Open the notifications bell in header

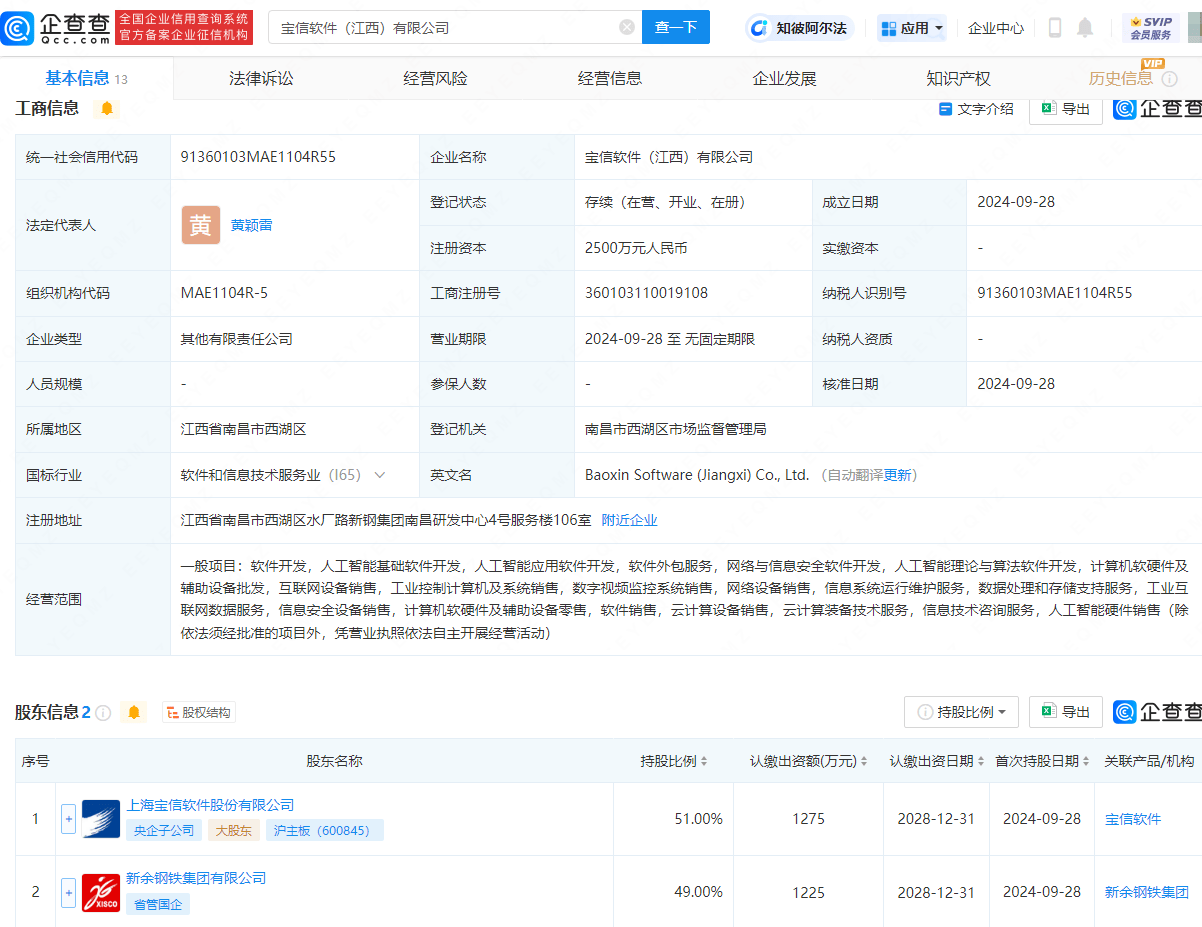point(1085,28)
